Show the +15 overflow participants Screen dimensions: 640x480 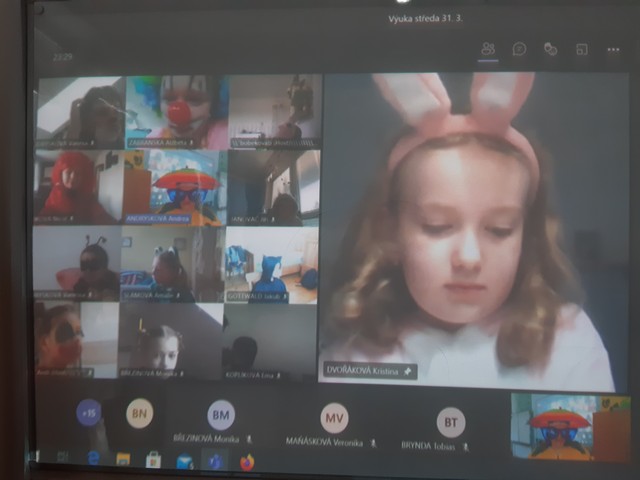point(89,413)
